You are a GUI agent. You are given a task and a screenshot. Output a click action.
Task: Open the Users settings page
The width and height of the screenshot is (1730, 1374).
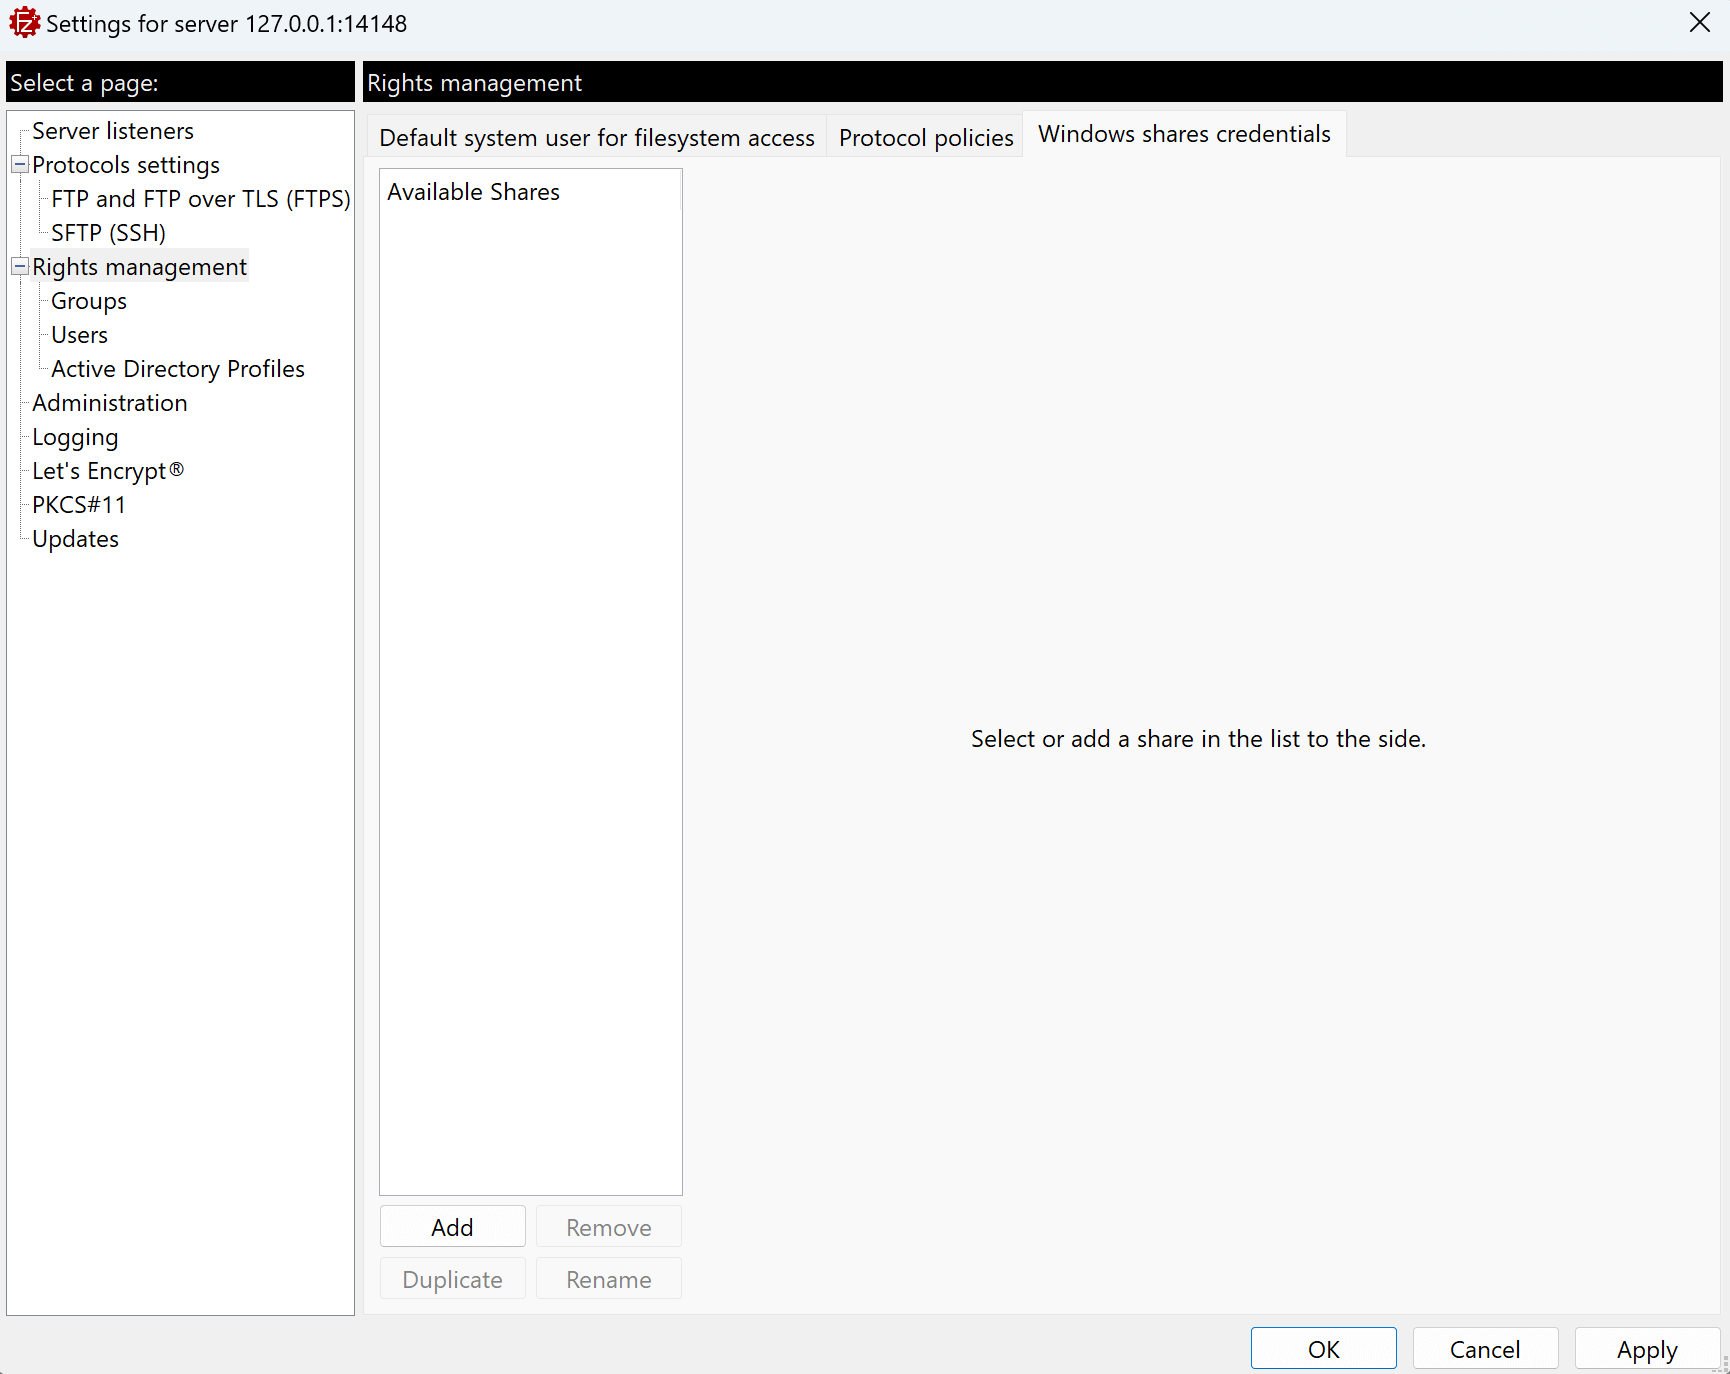pos(79,334)
